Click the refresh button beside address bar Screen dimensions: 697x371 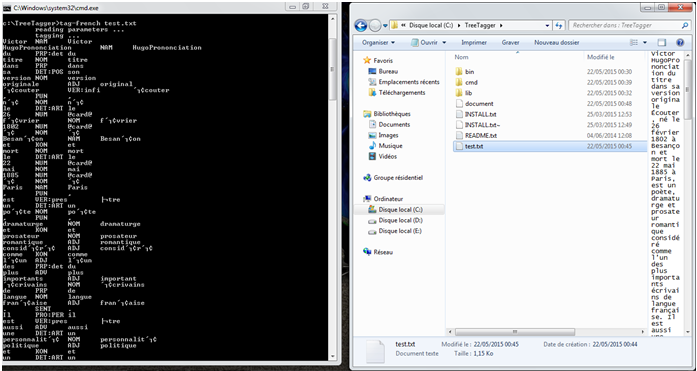coord(559,25)
